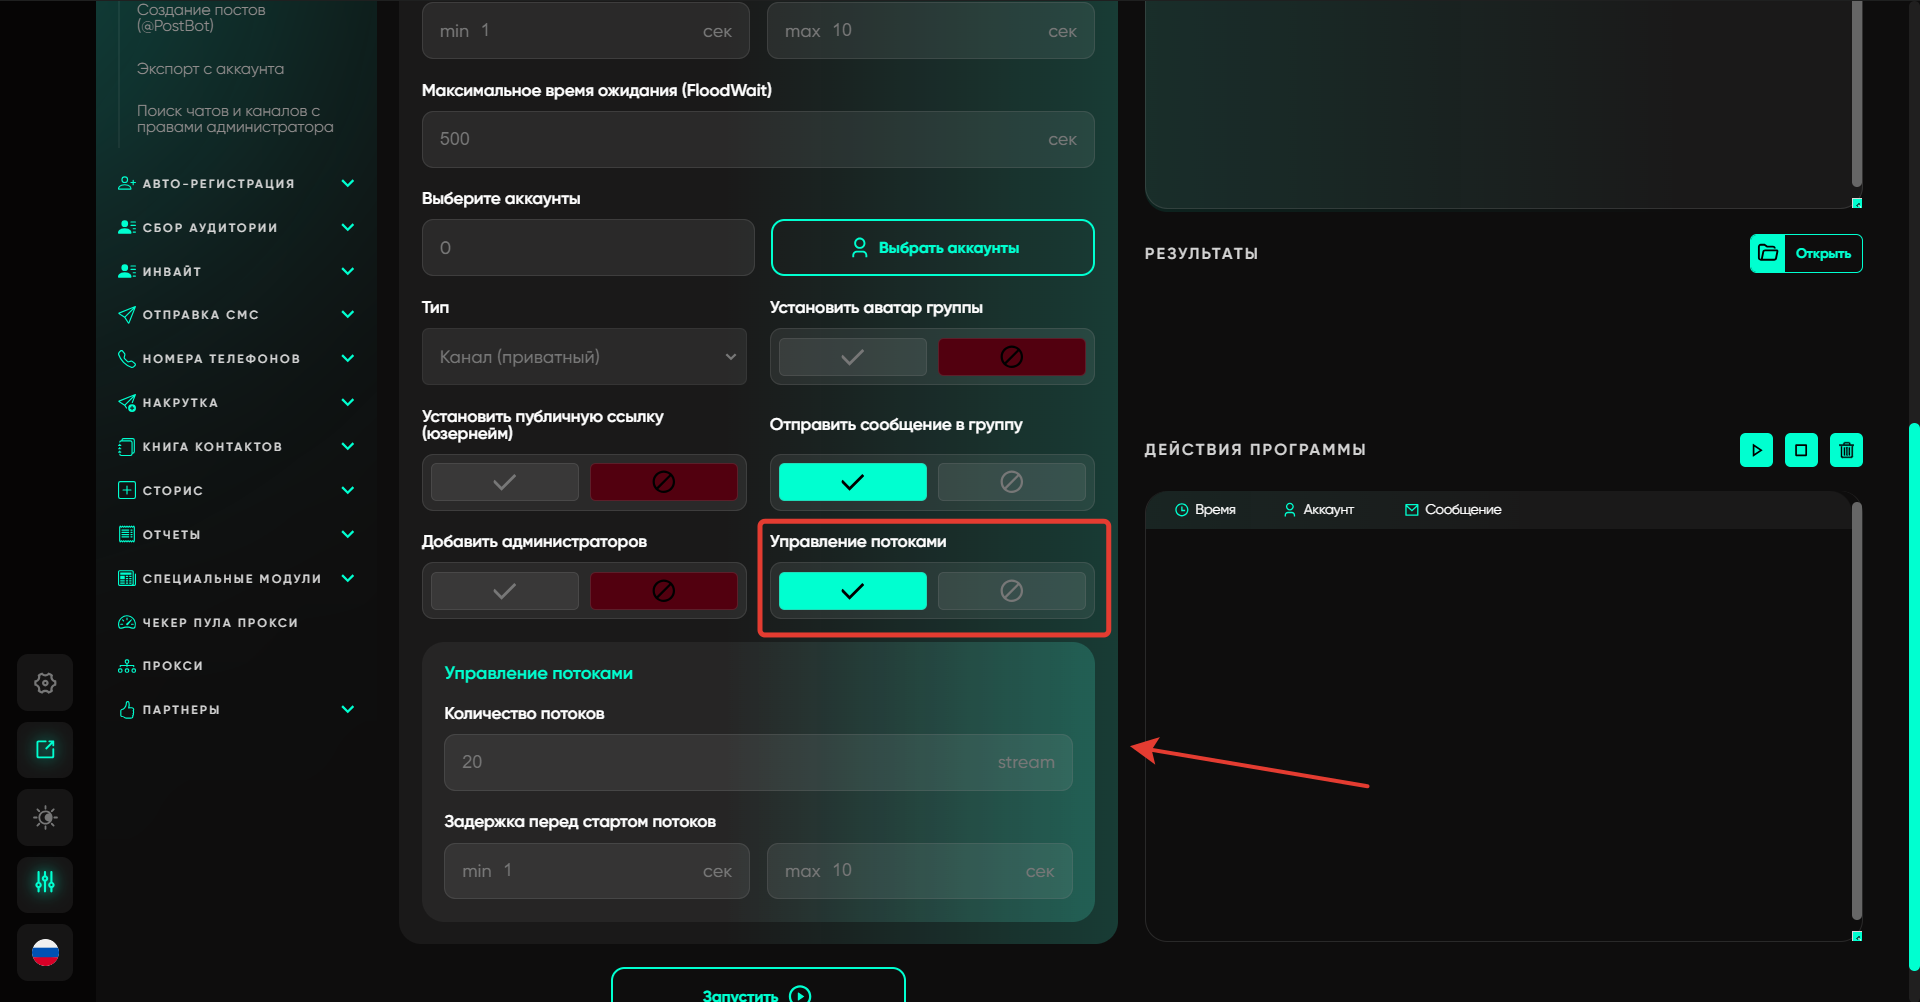Click the trash icon to clear actions
Image resolution: width=1920 pixels, height=1002 pixels.
[x=1846, y=450]
